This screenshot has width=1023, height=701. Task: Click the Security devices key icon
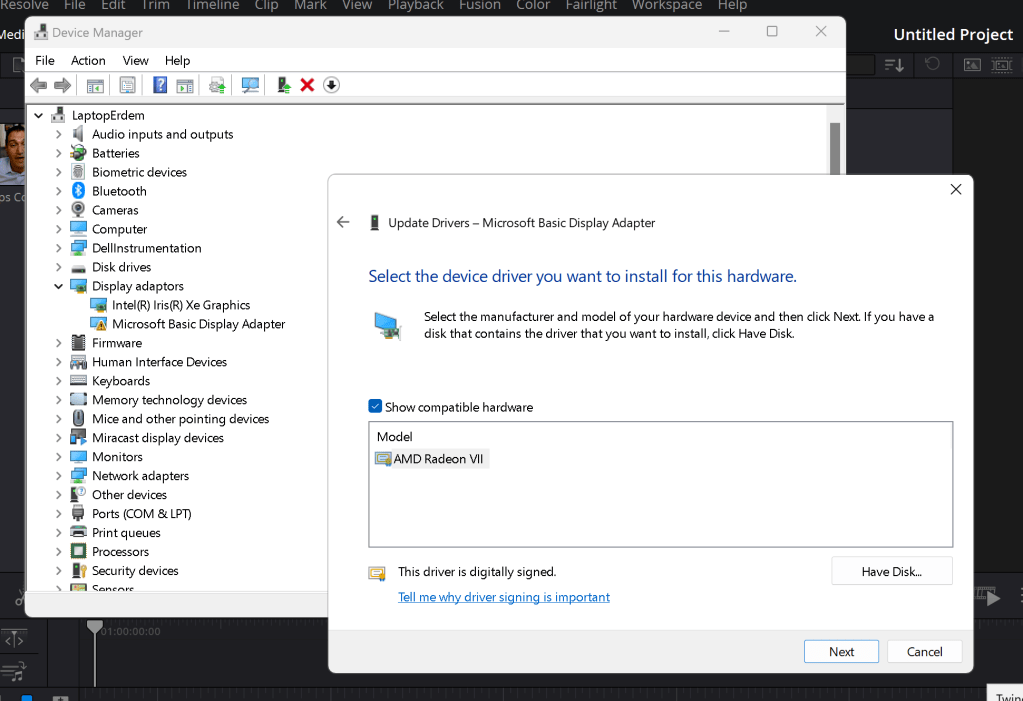pos(78,570)
